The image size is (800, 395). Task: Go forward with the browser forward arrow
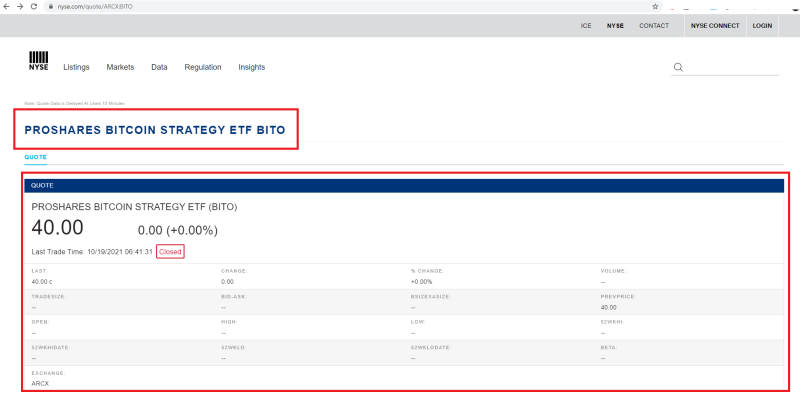coord(20,7)
